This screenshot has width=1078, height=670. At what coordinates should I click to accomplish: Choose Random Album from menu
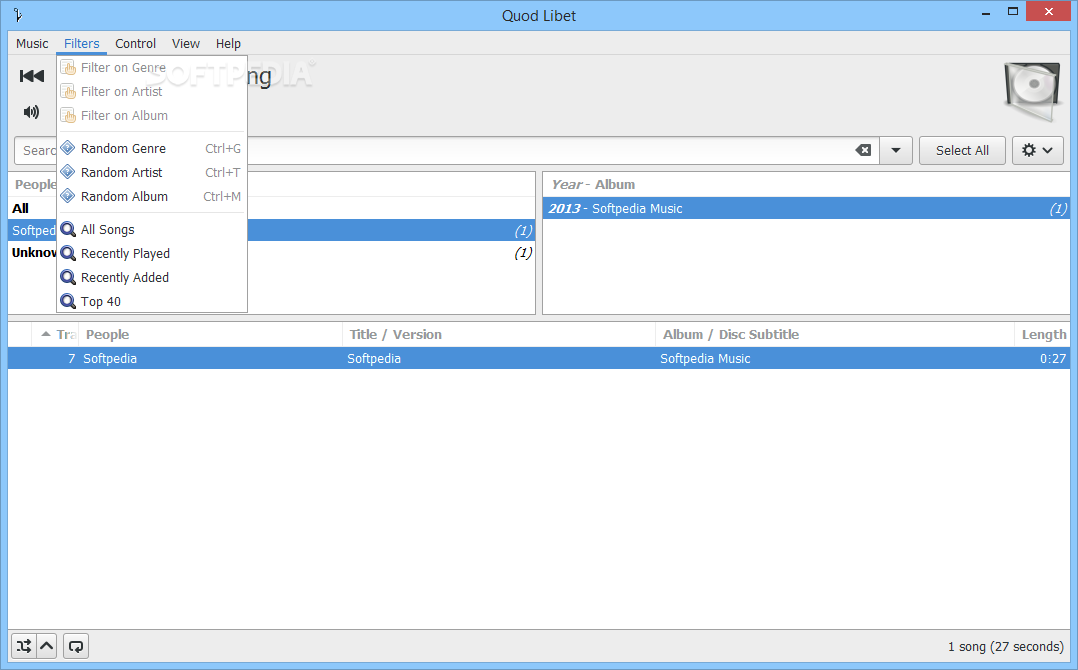tap(152, 197)
